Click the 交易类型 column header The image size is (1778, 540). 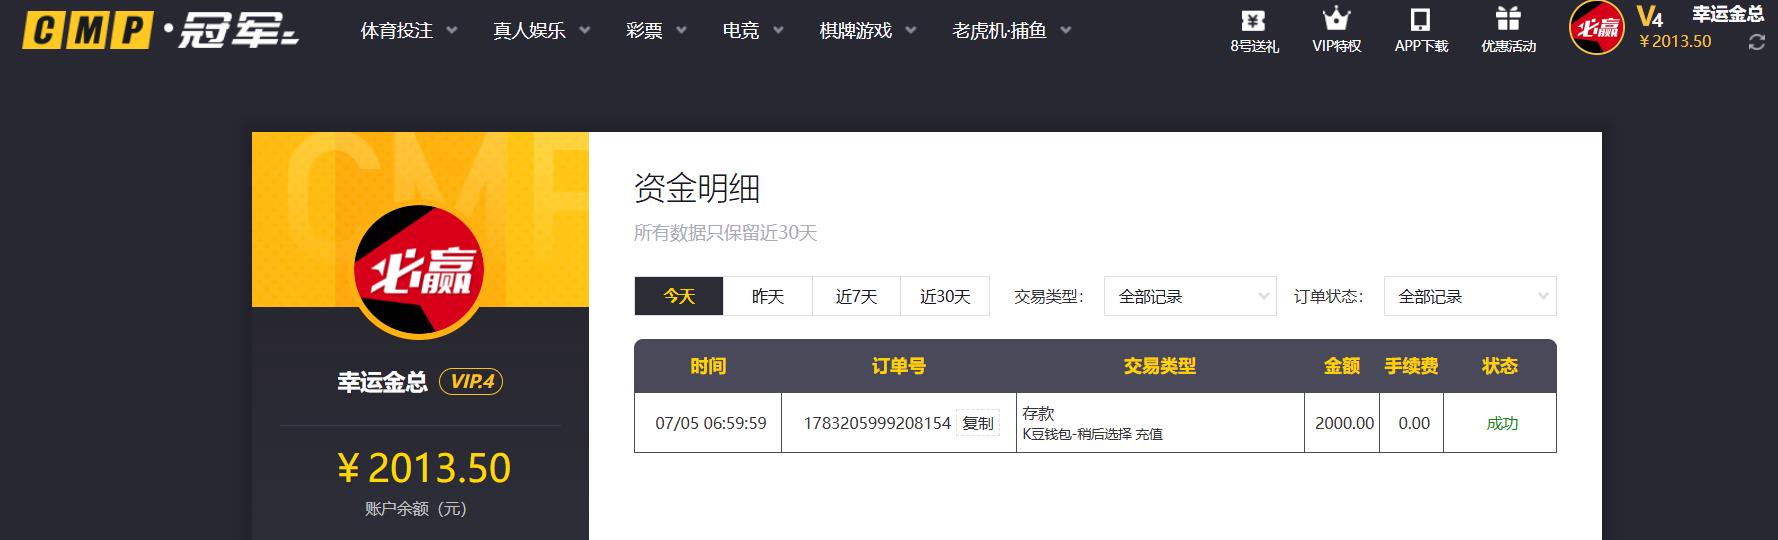(1160, 366)
